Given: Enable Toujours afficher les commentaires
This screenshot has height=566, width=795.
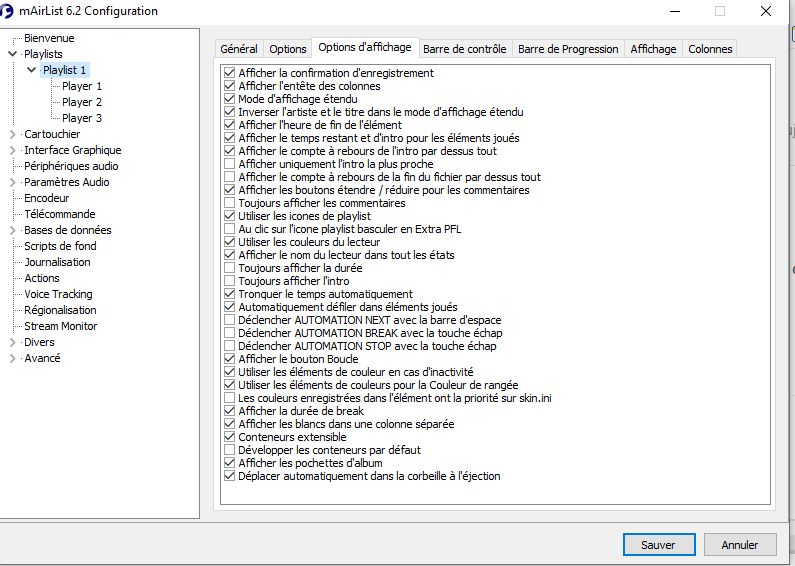Looking at the screenshot, I should pyautogui.click(x=230, y=203).
